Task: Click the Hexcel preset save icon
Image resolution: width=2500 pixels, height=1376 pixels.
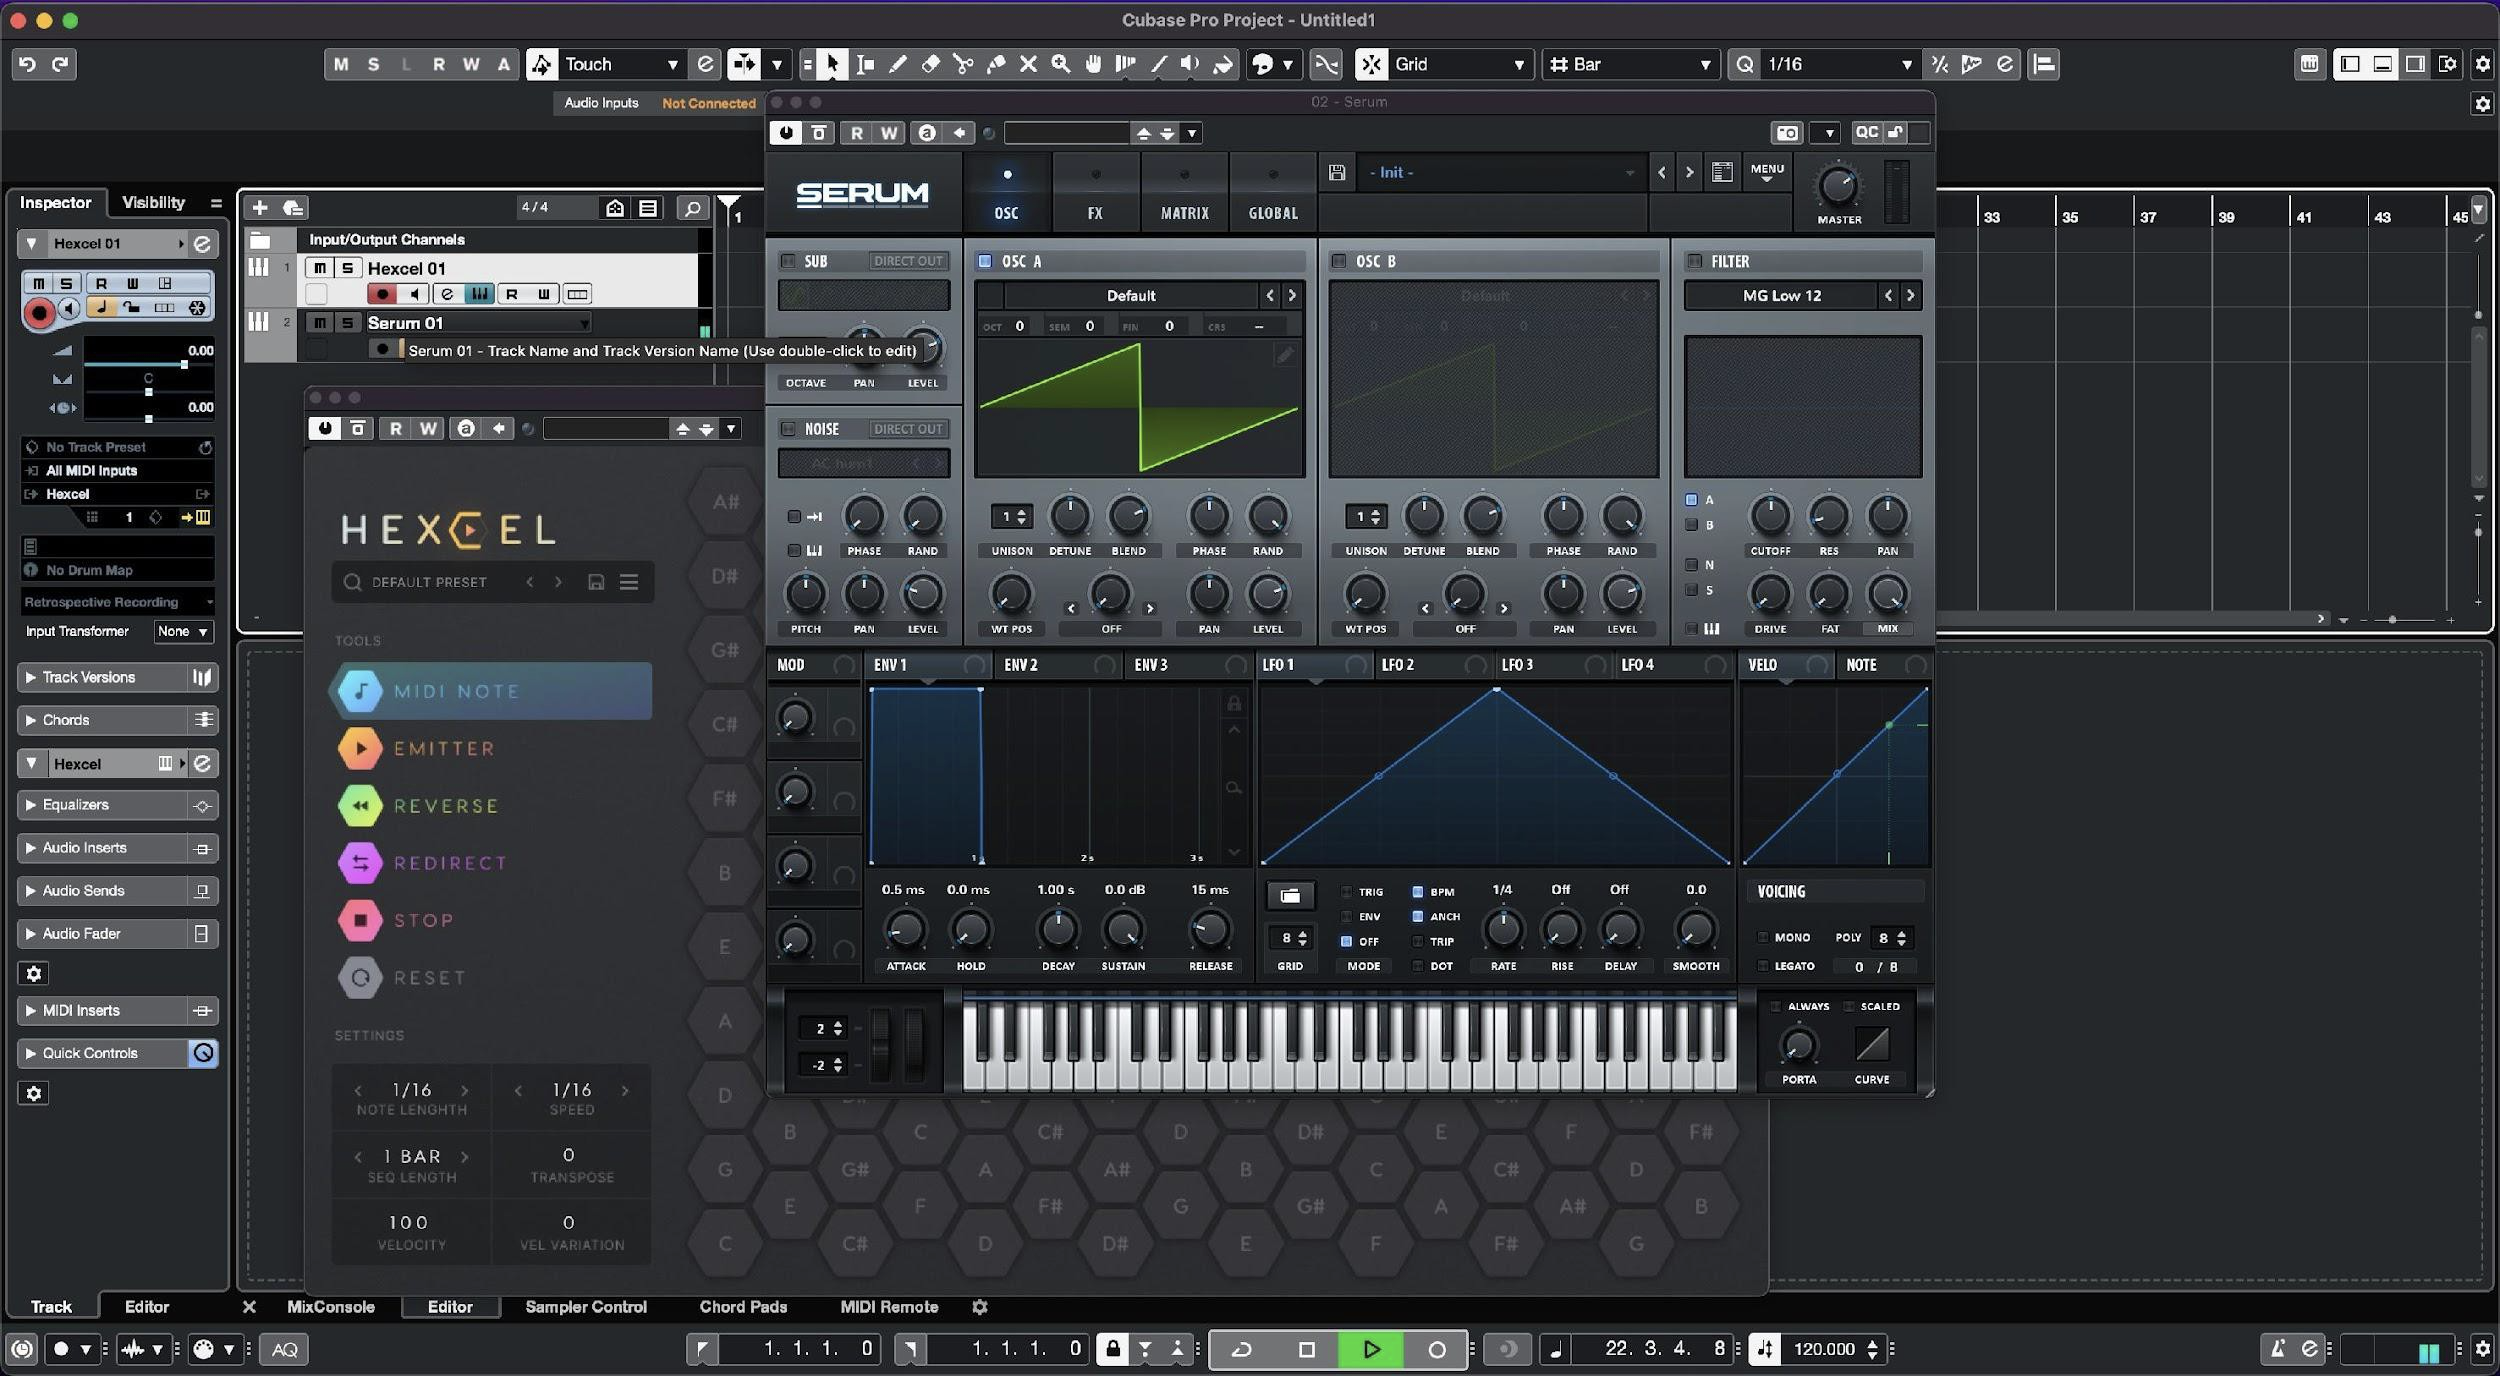Action: (596, 582)
